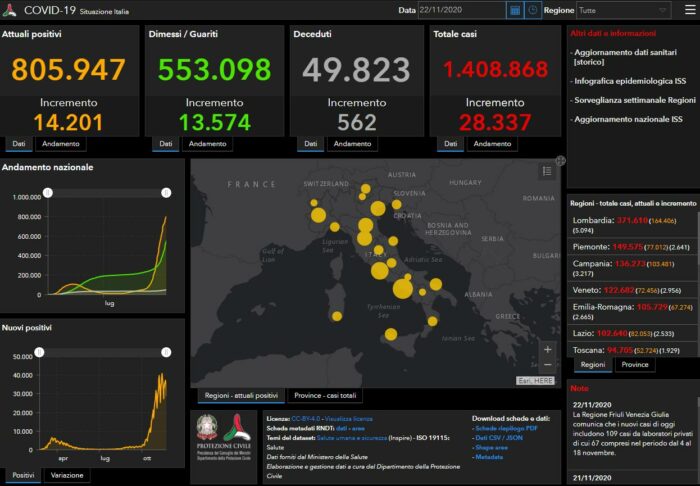The width and height of the screenshot is (700, 486).
Task: Zoom out on the map
Action: coord(547,367)
